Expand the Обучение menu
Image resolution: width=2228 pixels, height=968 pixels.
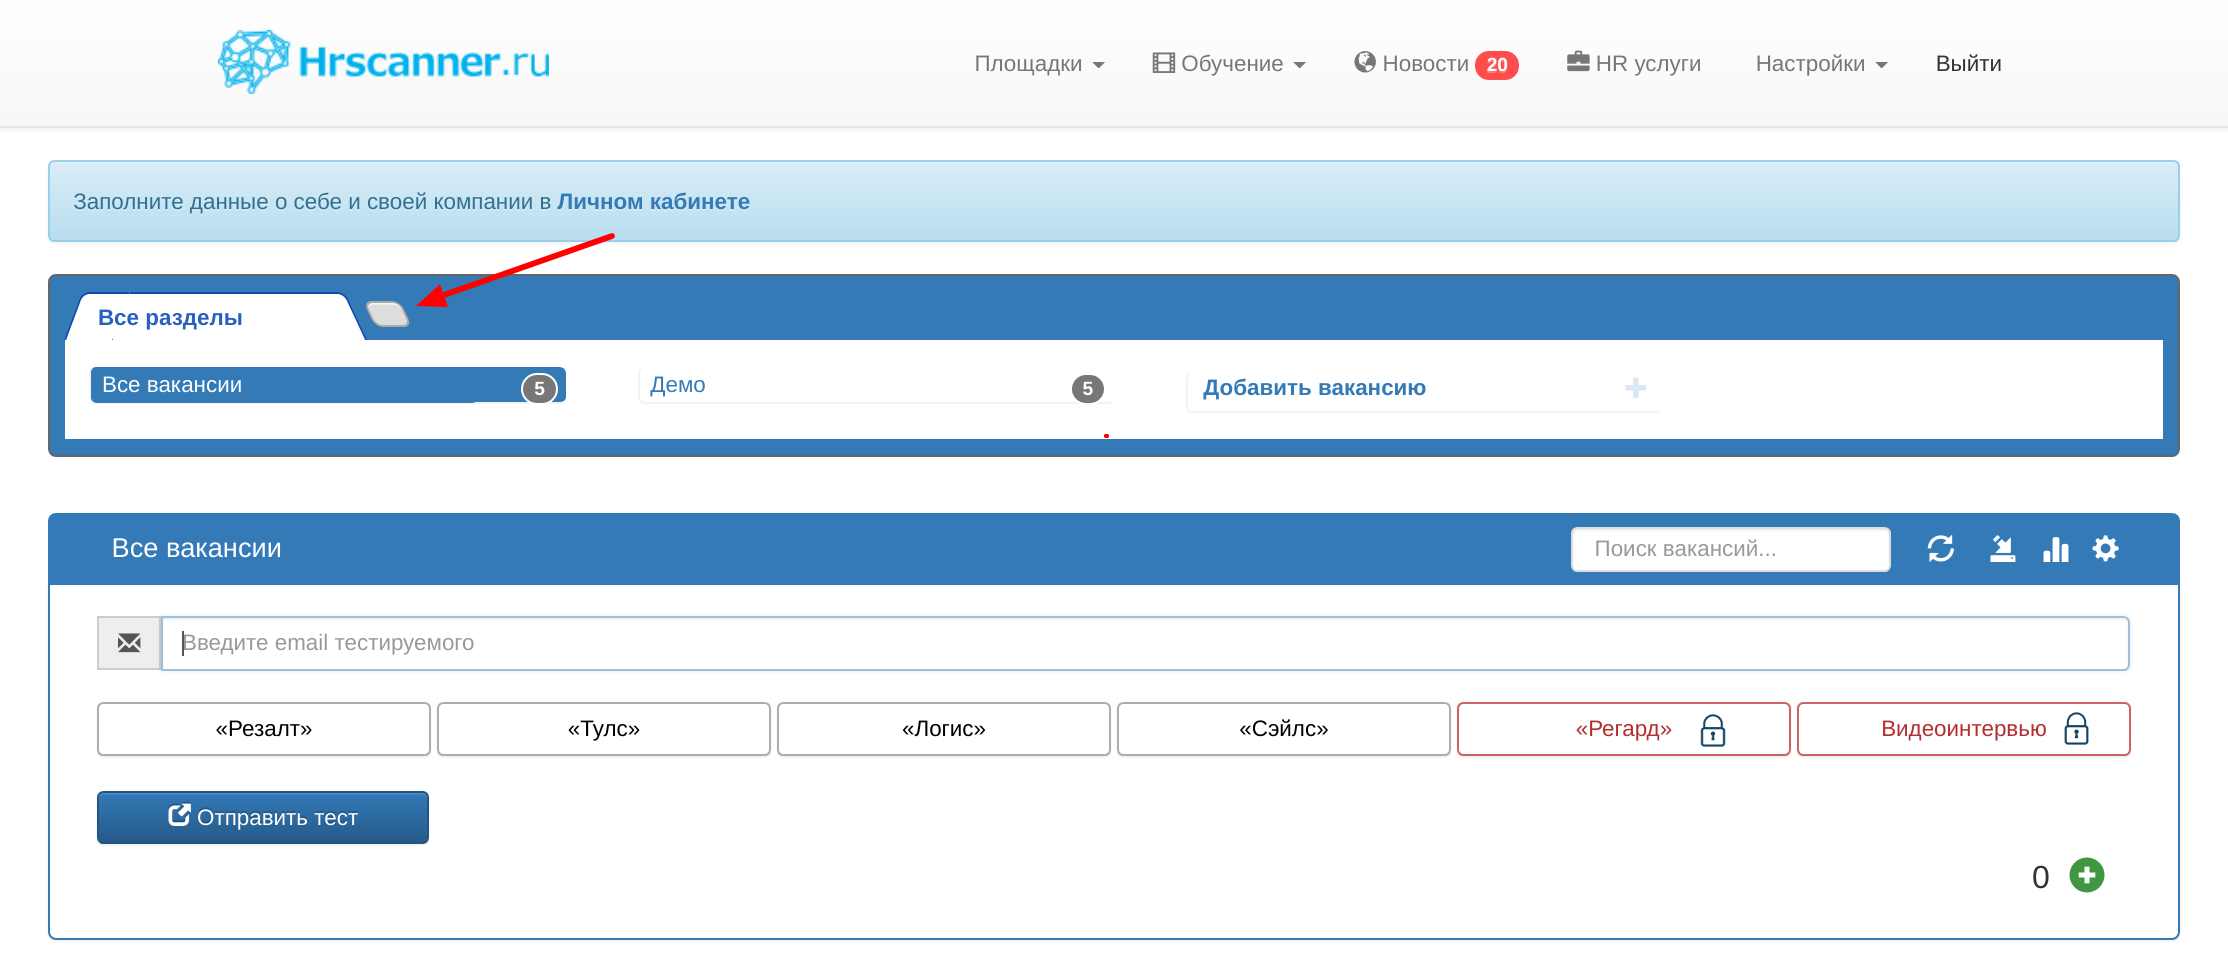[x=1229, y=64]
